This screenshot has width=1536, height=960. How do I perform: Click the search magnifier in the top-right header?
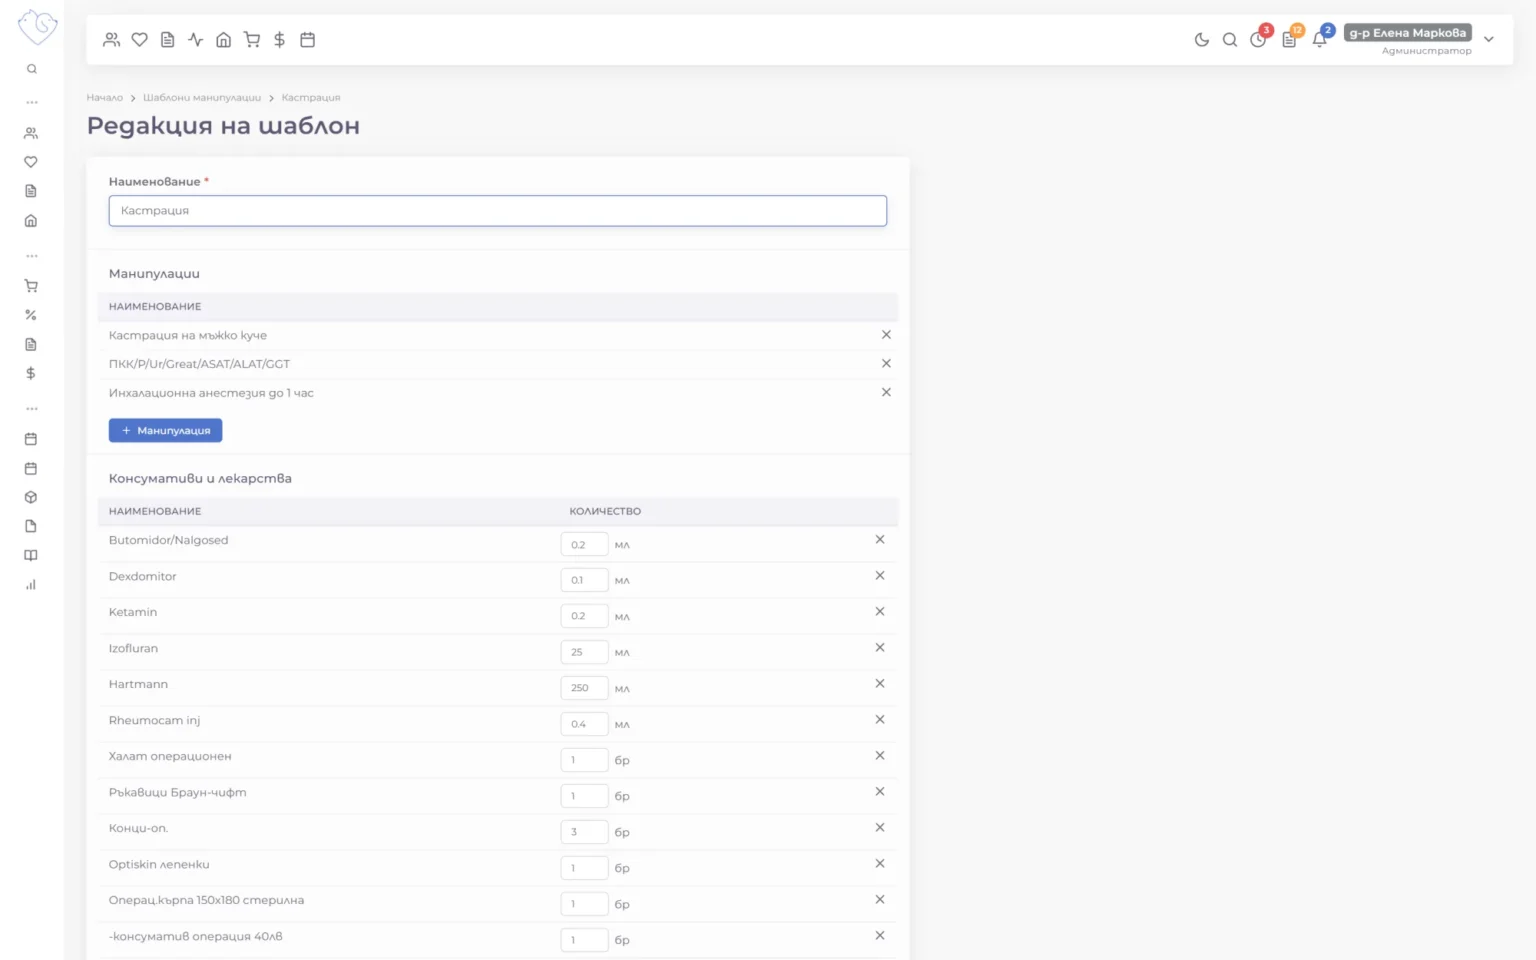1230,40
